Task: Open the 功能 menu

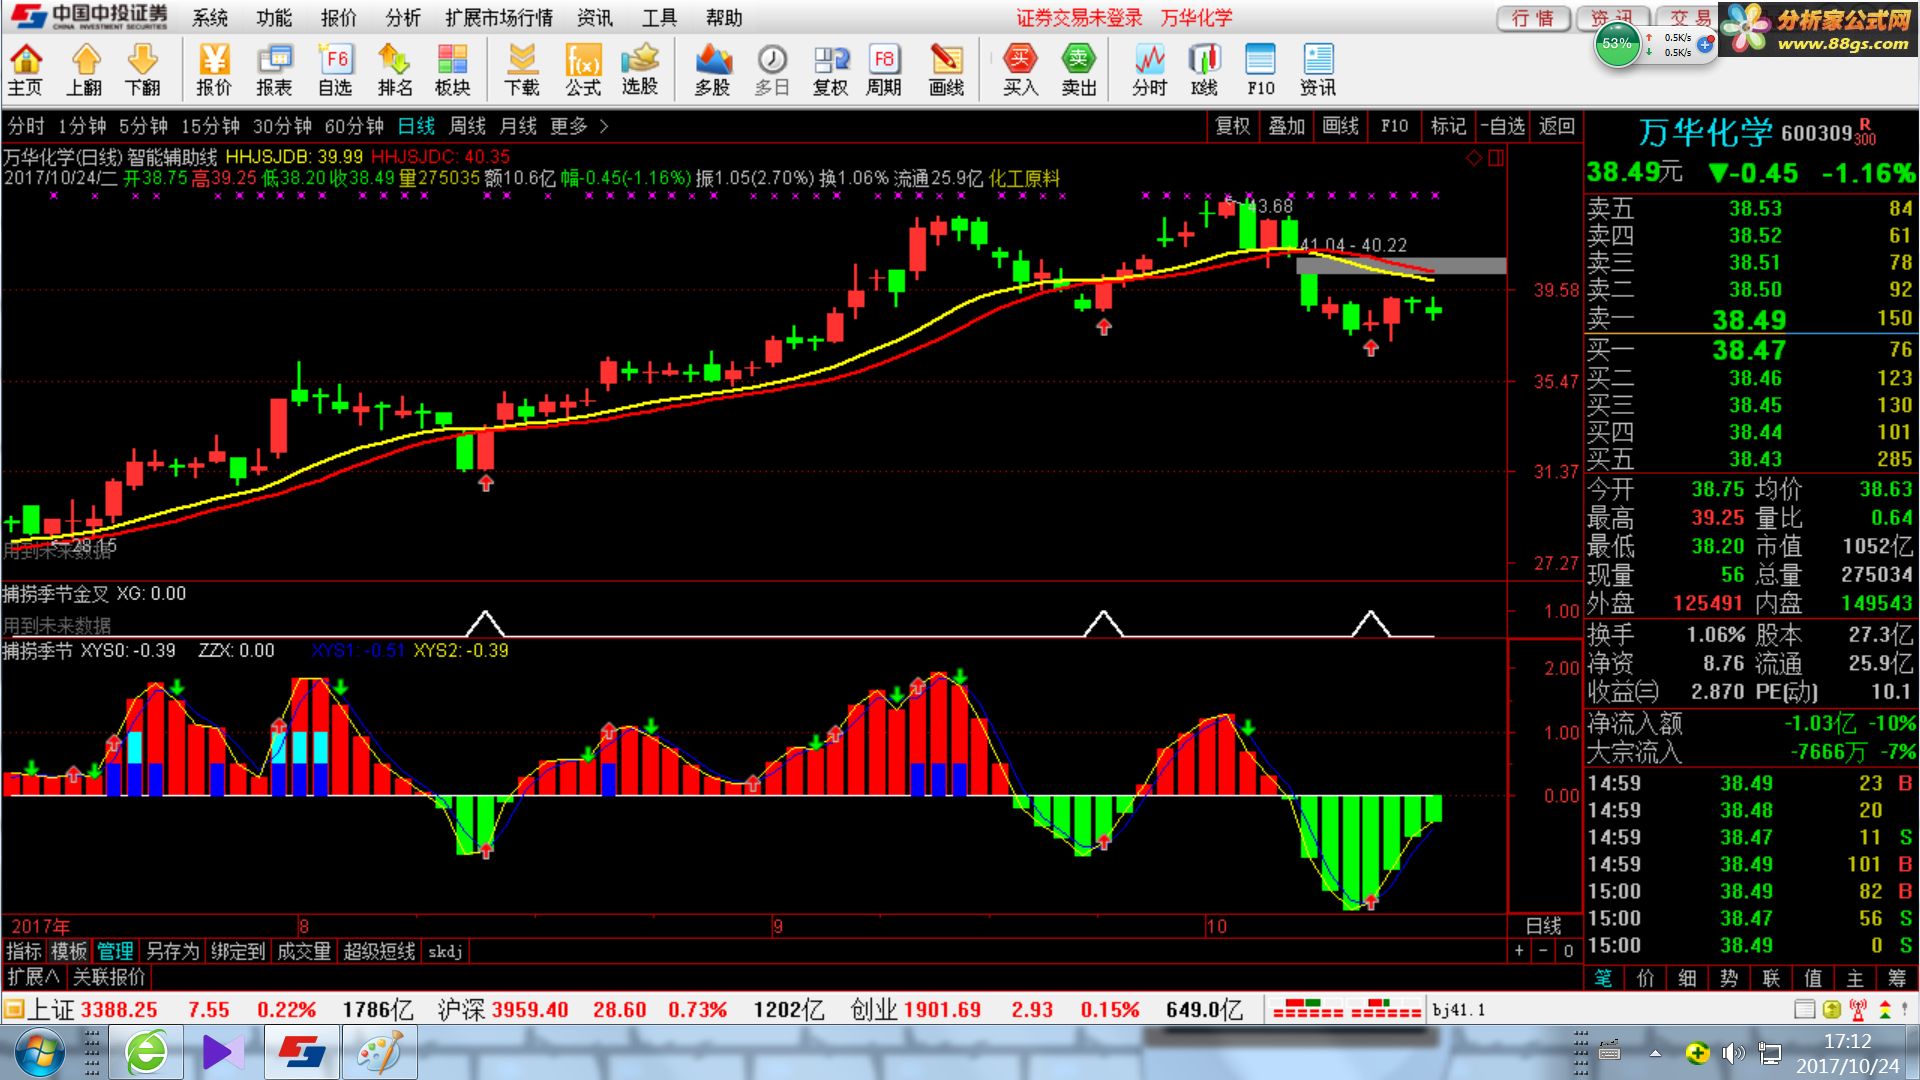Action: (x=274, y=18)
